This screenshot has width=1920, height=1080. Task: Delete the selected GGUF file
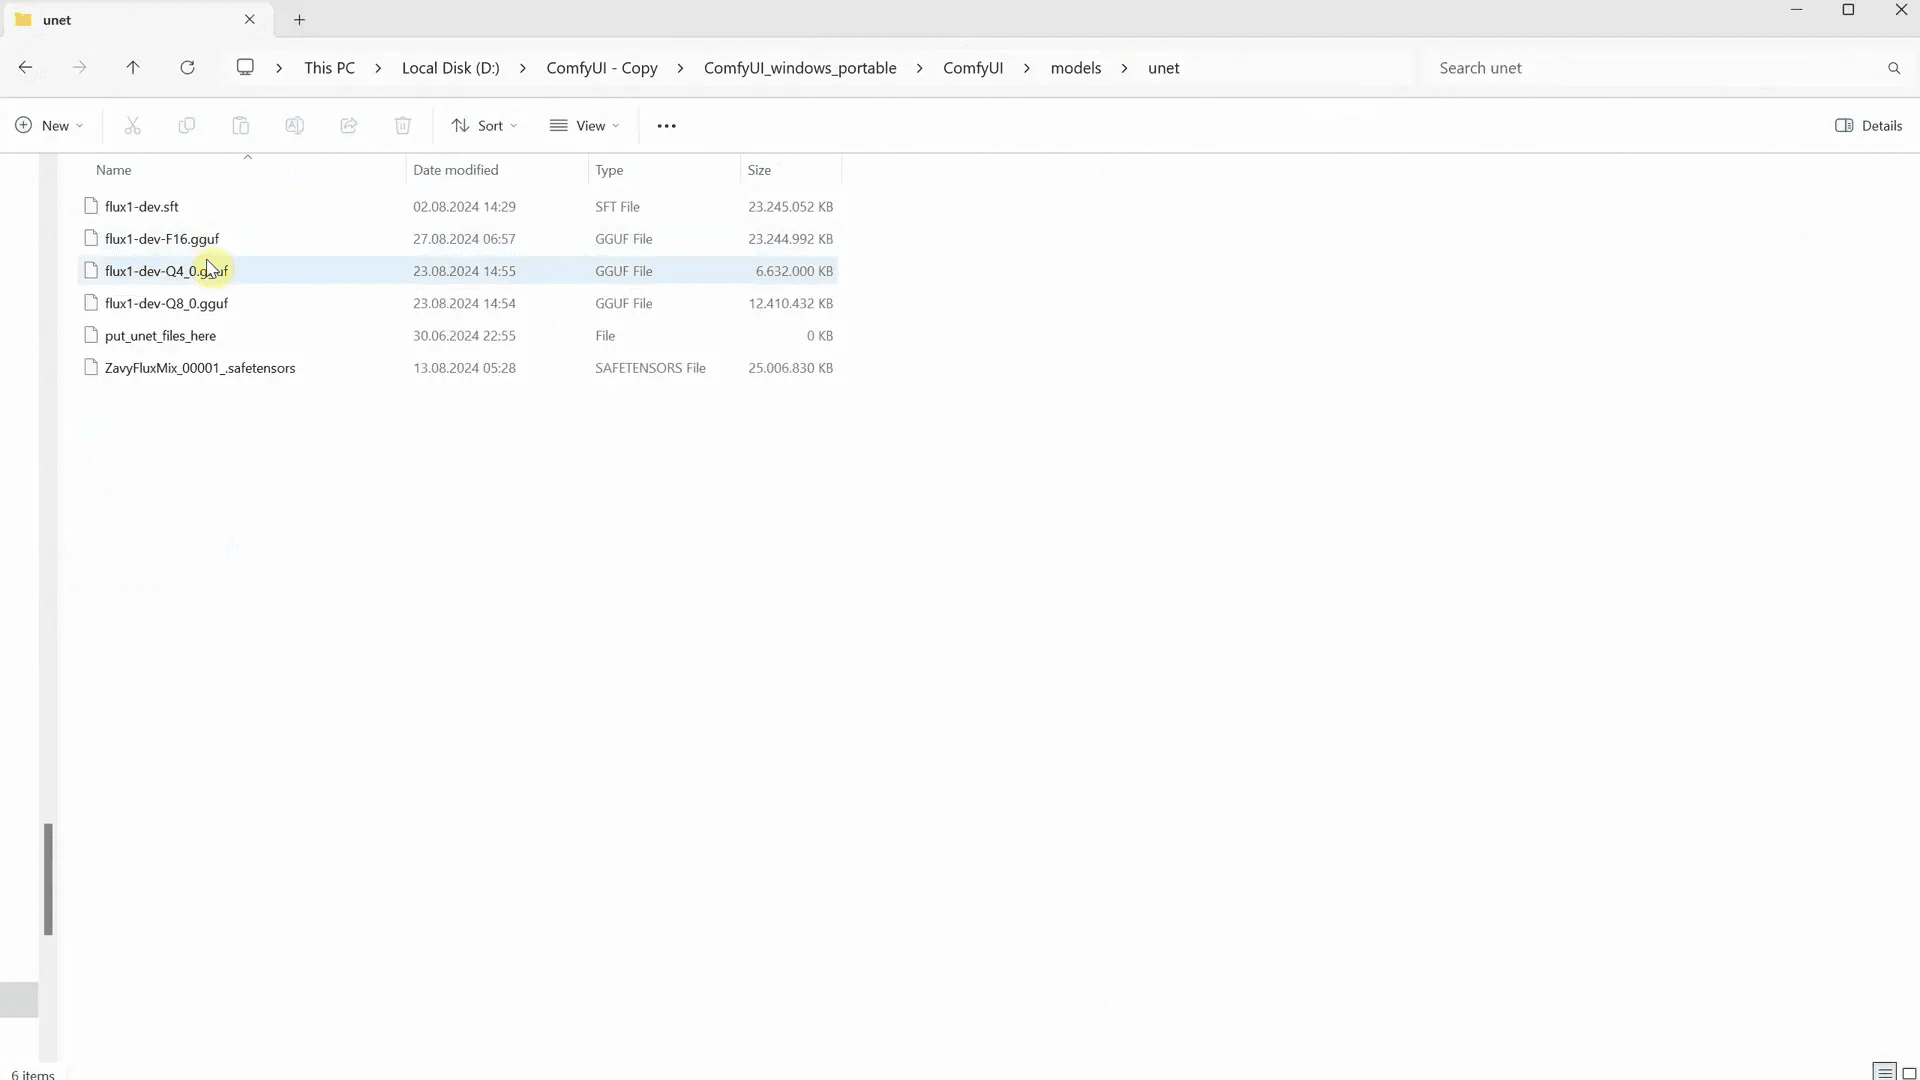tap(402, 125)
